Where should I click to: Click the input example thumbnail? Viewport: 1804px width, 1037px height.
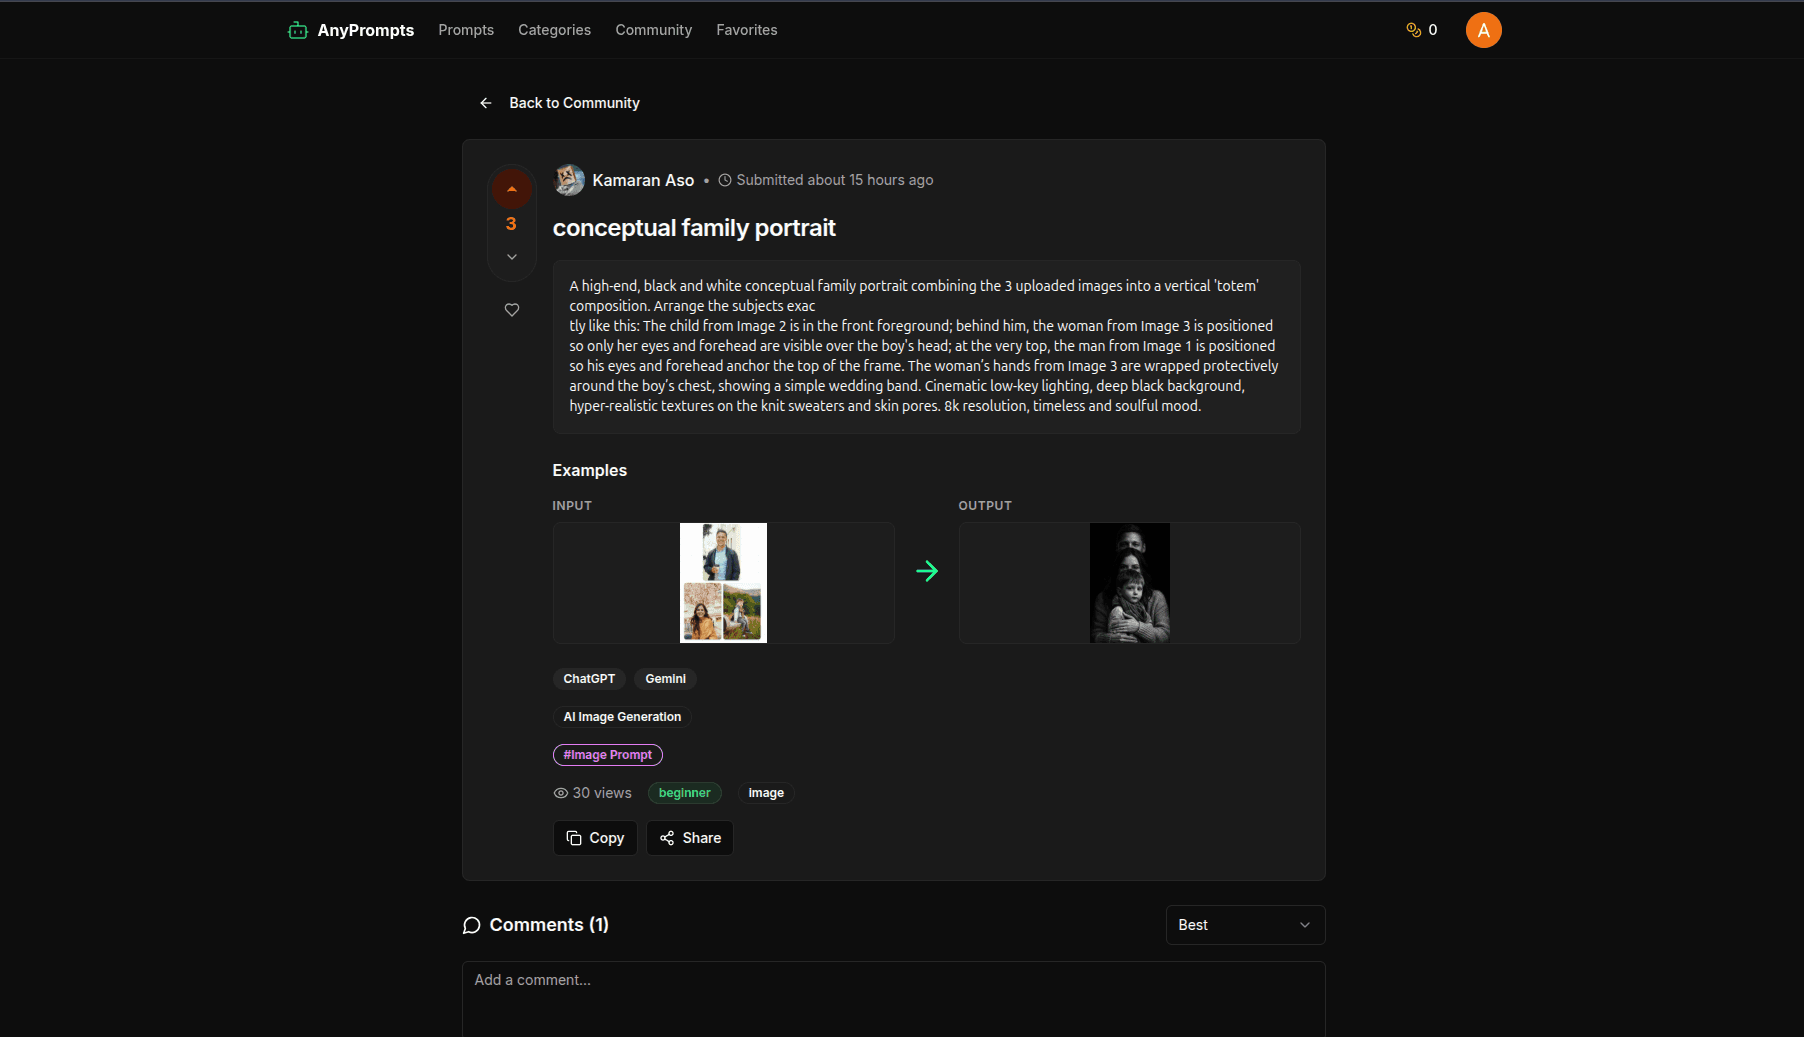point(723,582)
